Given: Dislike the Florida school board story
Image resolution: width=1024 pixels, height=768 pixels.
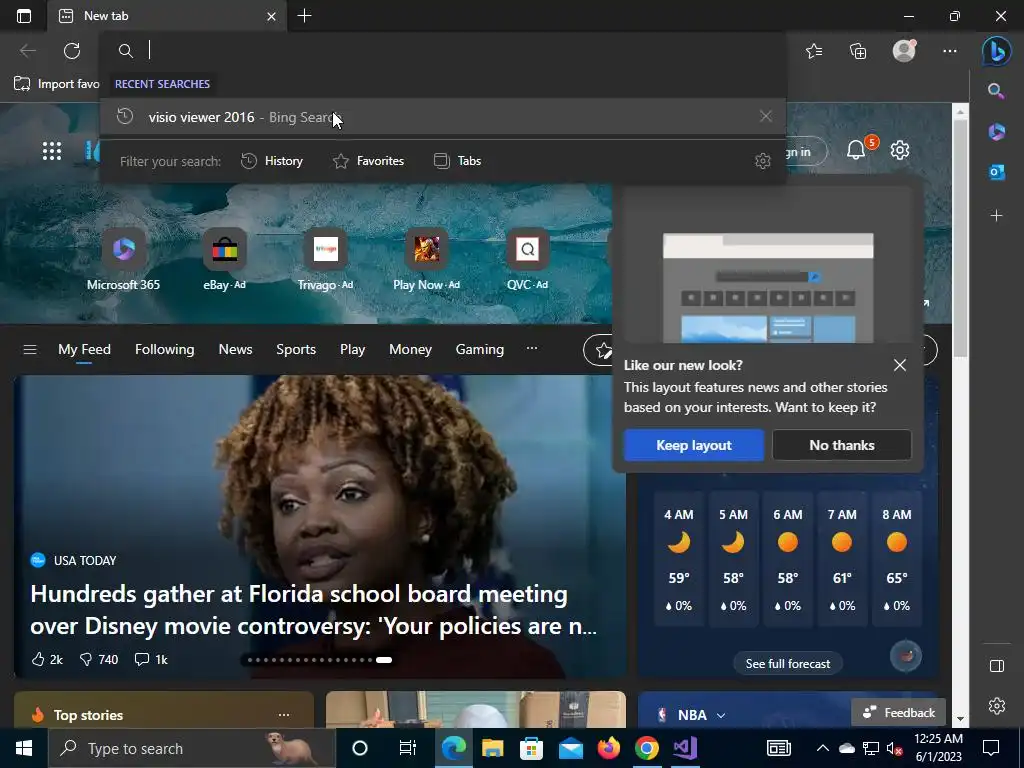Looking at the screenshot, I should [x=99, y=660].
